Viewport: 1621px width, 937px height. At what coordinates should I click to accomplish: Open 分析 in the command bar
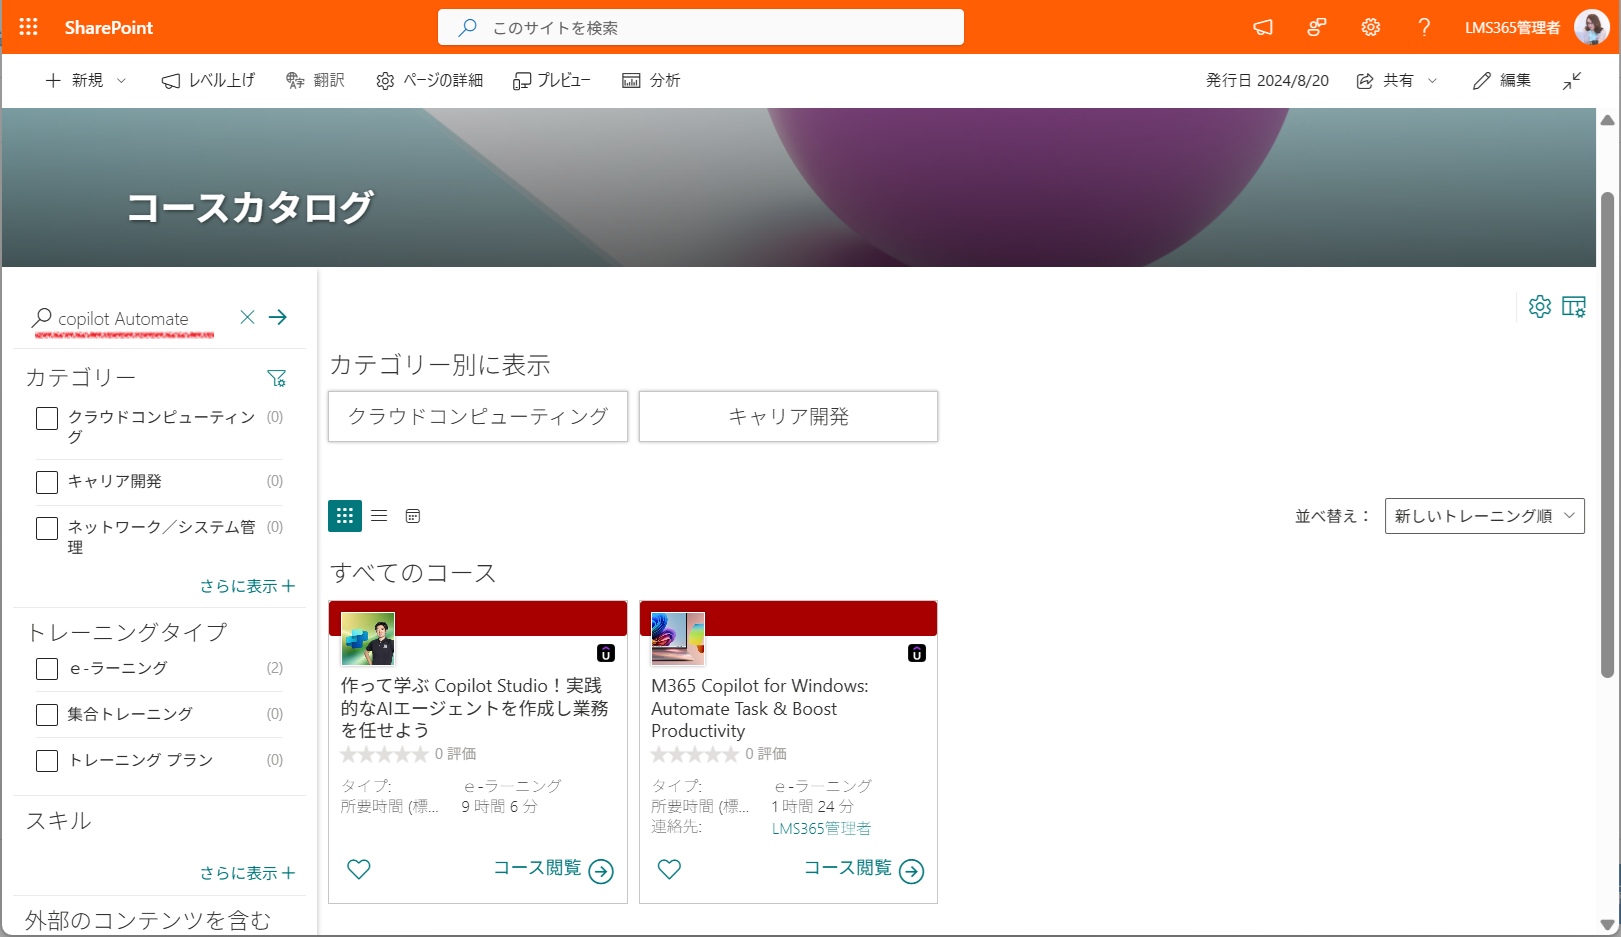click(651, 80)
